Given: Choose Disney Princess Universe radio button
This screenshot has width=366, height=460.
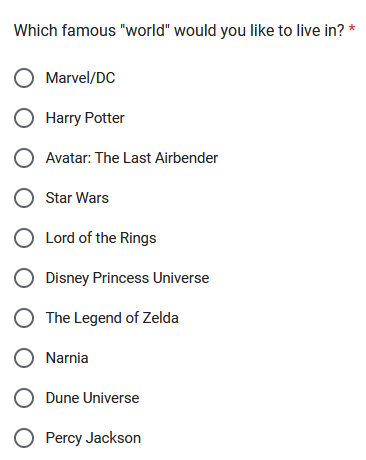Looking at the screenshot, I should click(24, 278).
